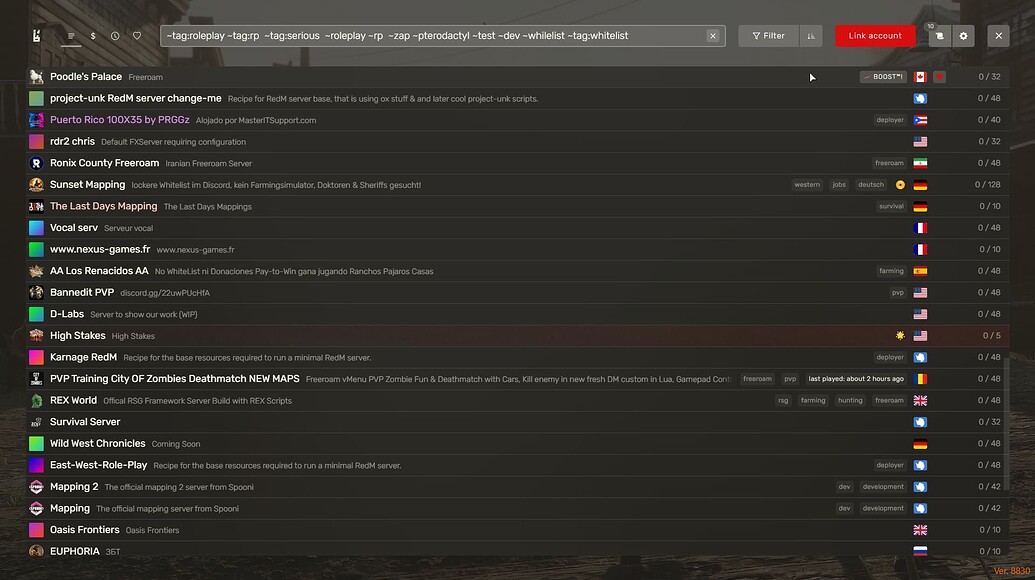Click the western tag on Sunset Mapping
Image resolution: width=1035 pixels, height=580 pixels.
[807, 185]
